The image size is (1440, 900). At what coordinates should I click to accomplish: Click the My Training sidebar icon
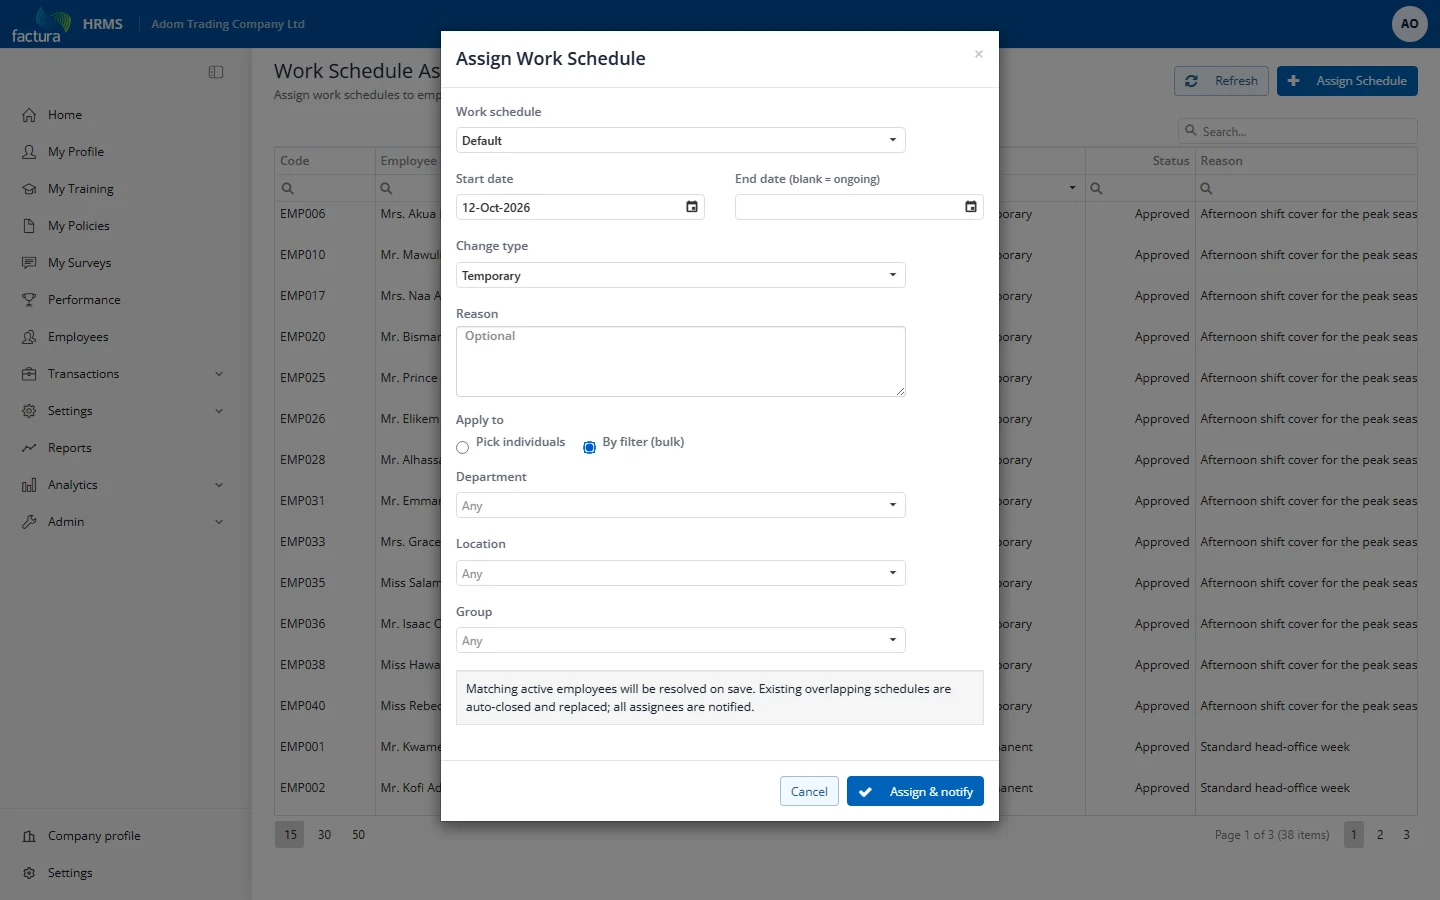click(x=29, y=189)
